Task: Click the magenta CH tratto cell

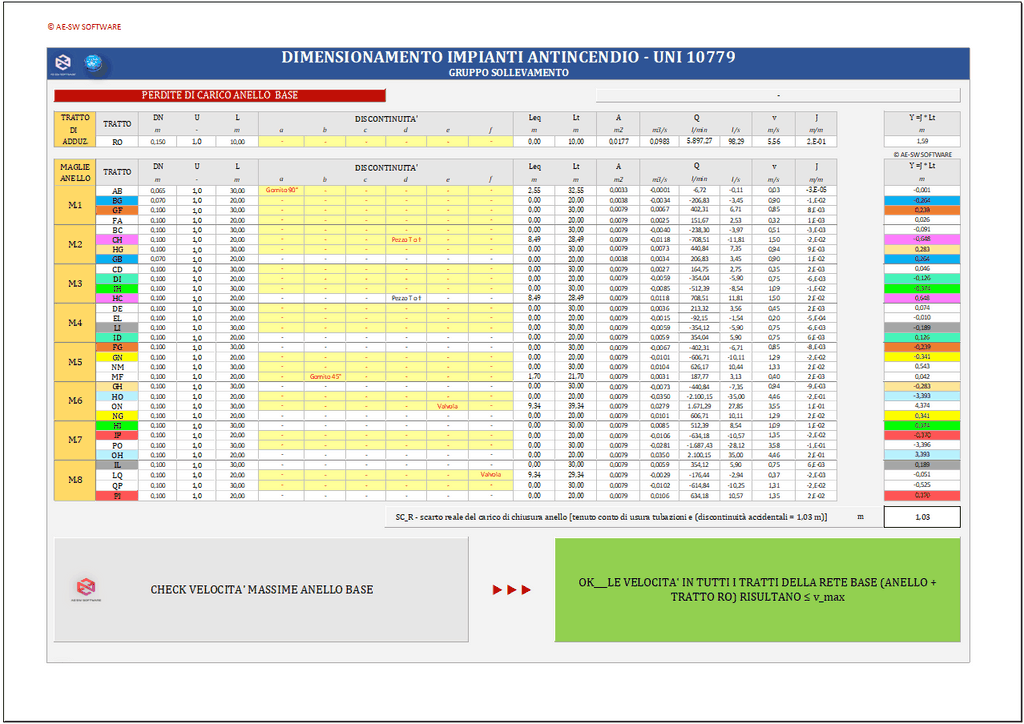Action: point(117,240)
